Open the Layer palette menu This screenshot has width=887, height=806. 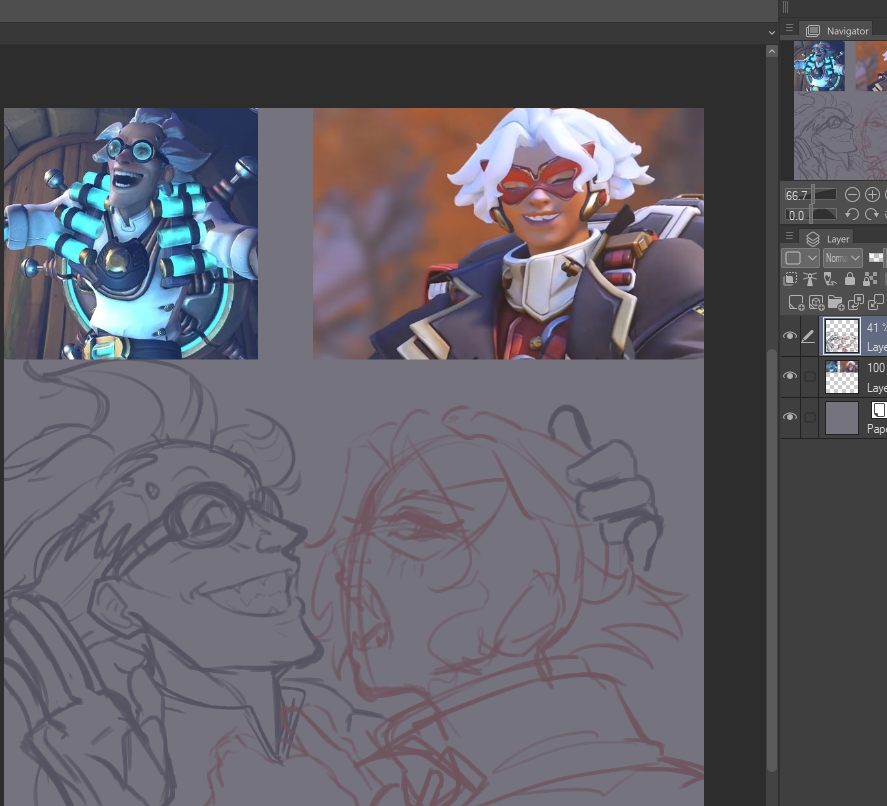[x=789, y=236]
